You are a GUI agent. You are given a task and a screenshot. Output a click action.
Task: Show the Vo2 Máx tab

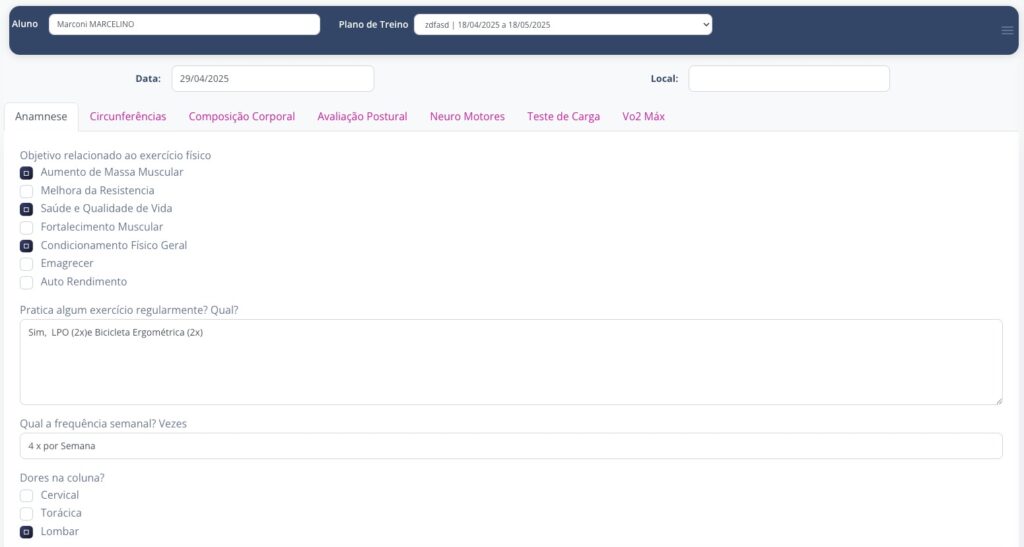(643, 117)
